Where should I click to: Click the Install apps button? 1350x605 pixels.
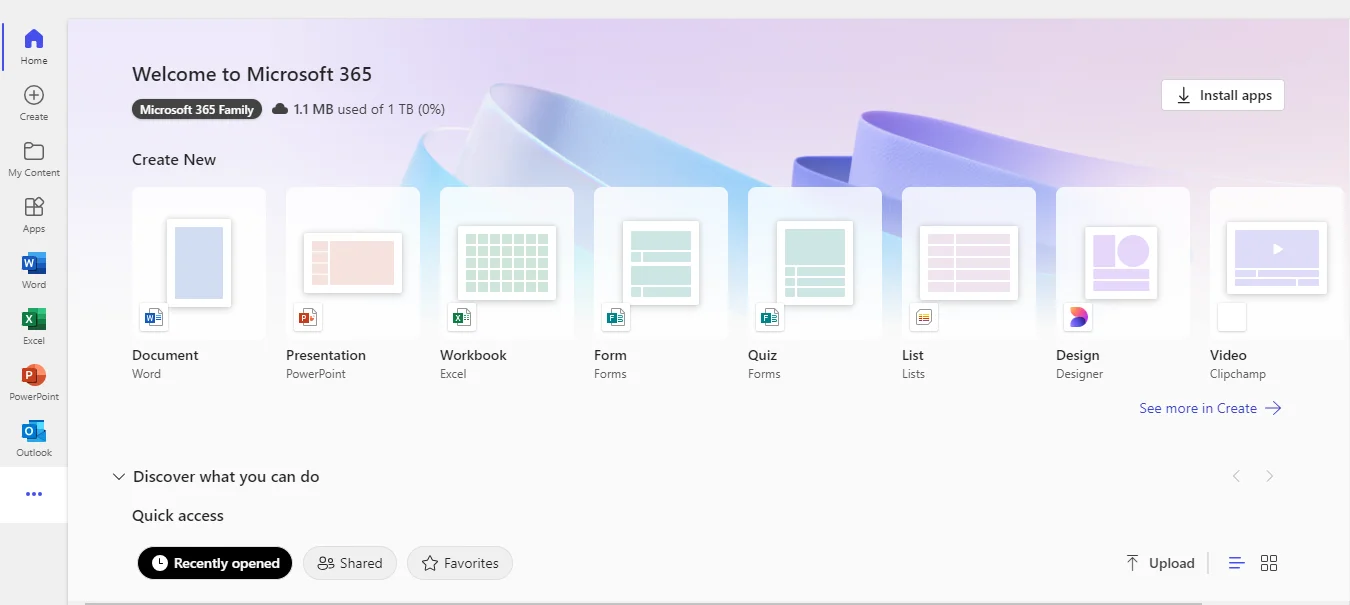pos(1223,95)
